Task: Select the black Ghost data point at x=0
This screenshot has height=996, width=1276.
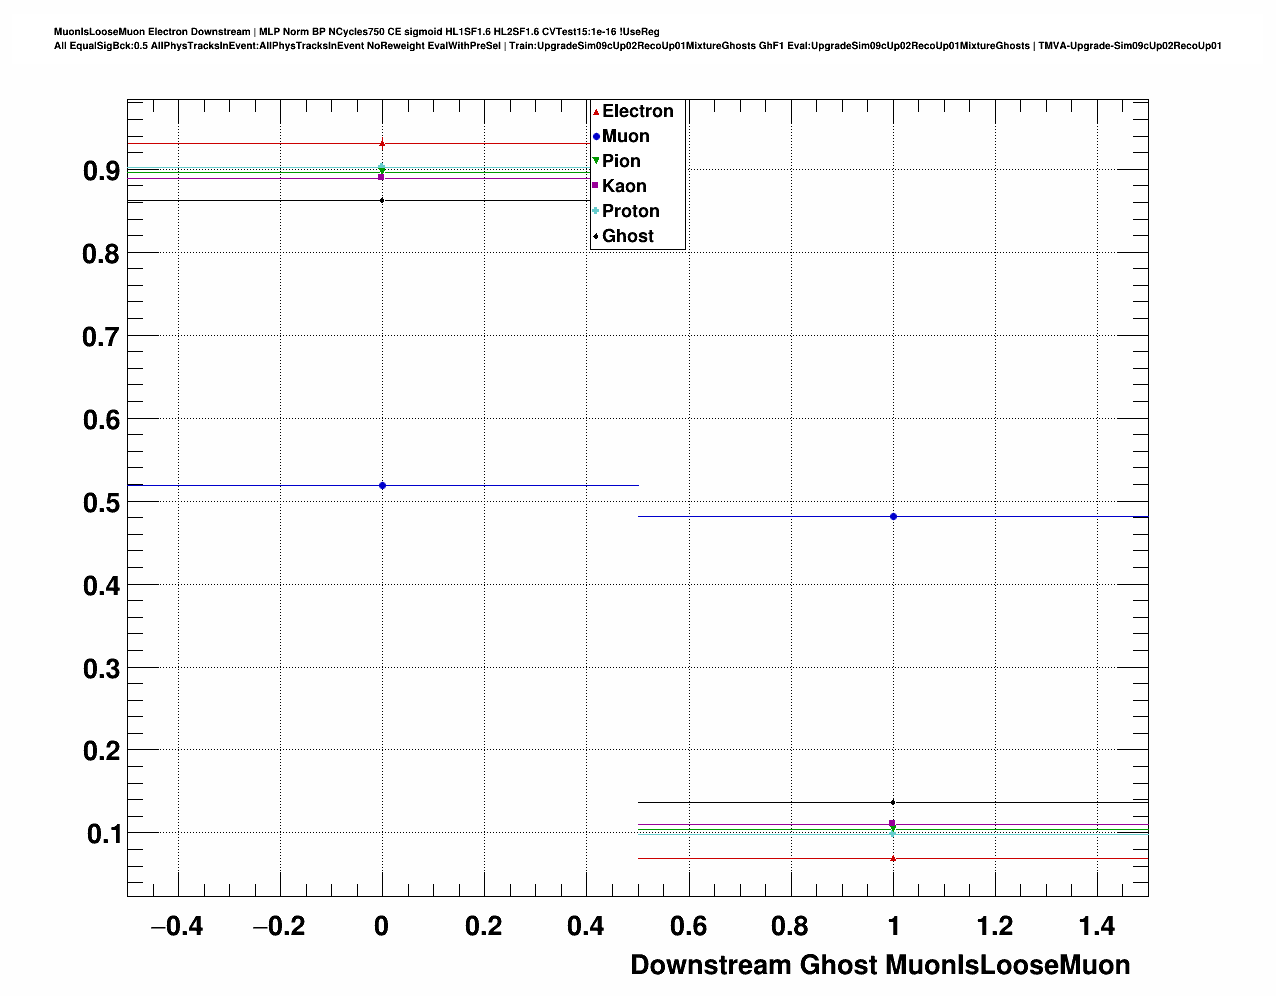Action: click(382, 200)
